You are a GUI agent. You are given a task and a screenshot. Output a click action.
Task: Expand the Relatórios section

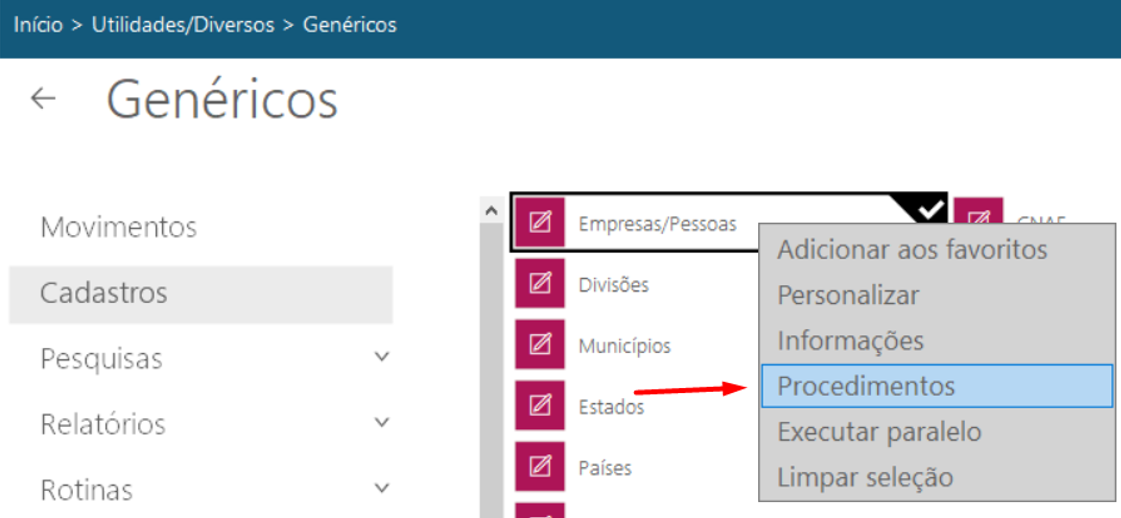380,423
